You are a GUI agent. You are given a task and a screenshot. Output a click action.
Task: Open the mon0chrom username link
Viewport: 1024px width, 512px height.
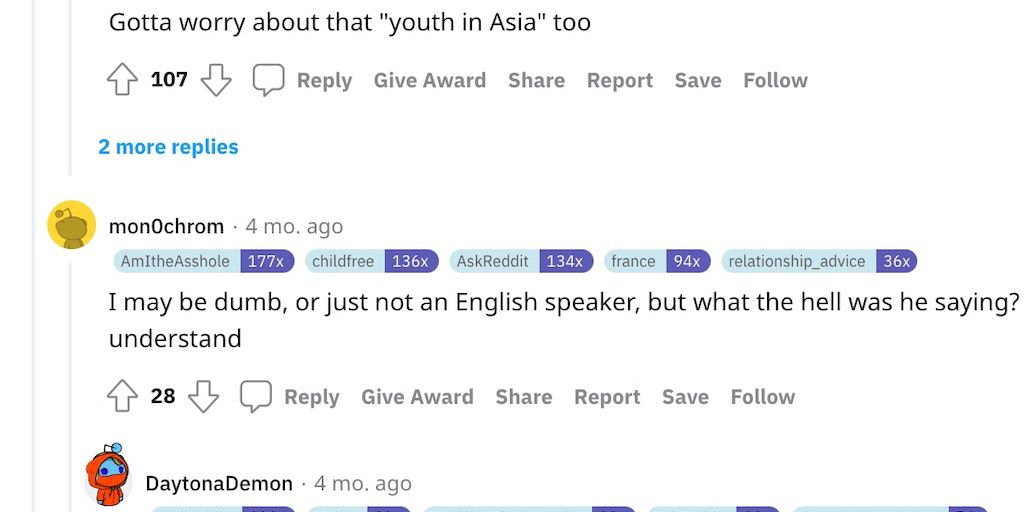coord(166,226)
